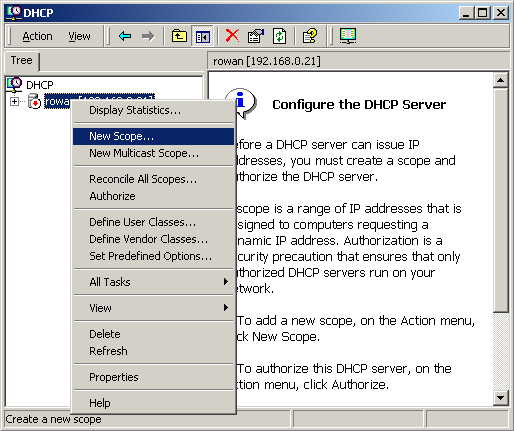Image resolution: width=514 pixels, height=431 pixels.
Task: Open Properties via the toolbar icon
Action: click(256, 36)
